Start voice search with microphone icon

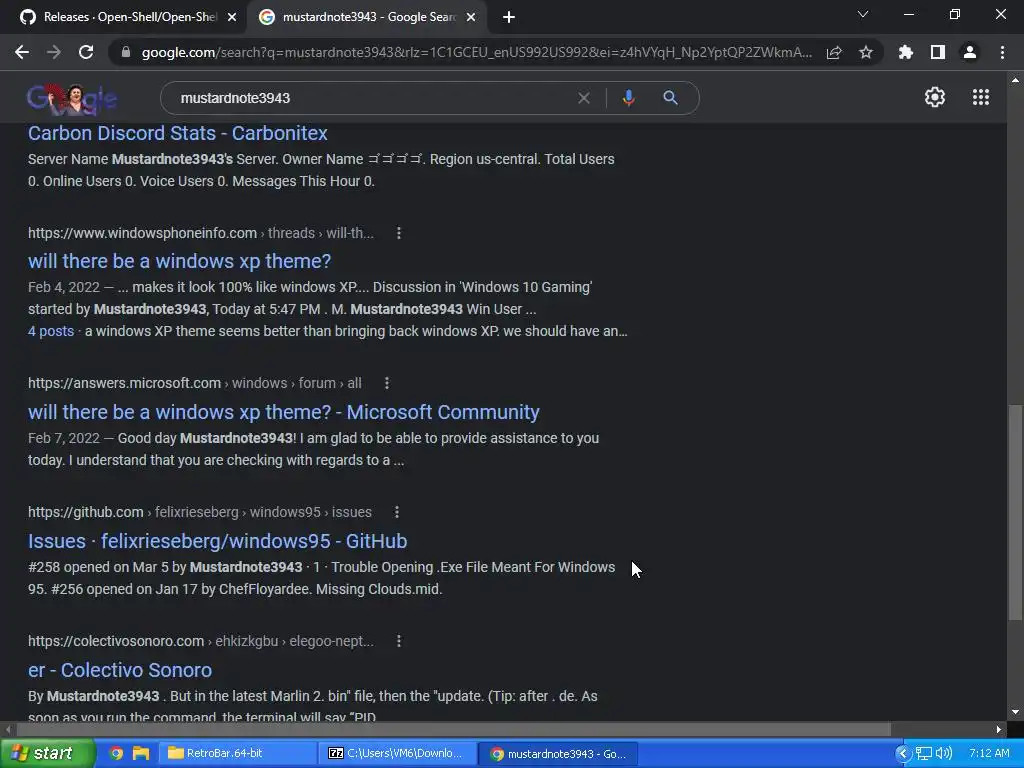point(628,98)
